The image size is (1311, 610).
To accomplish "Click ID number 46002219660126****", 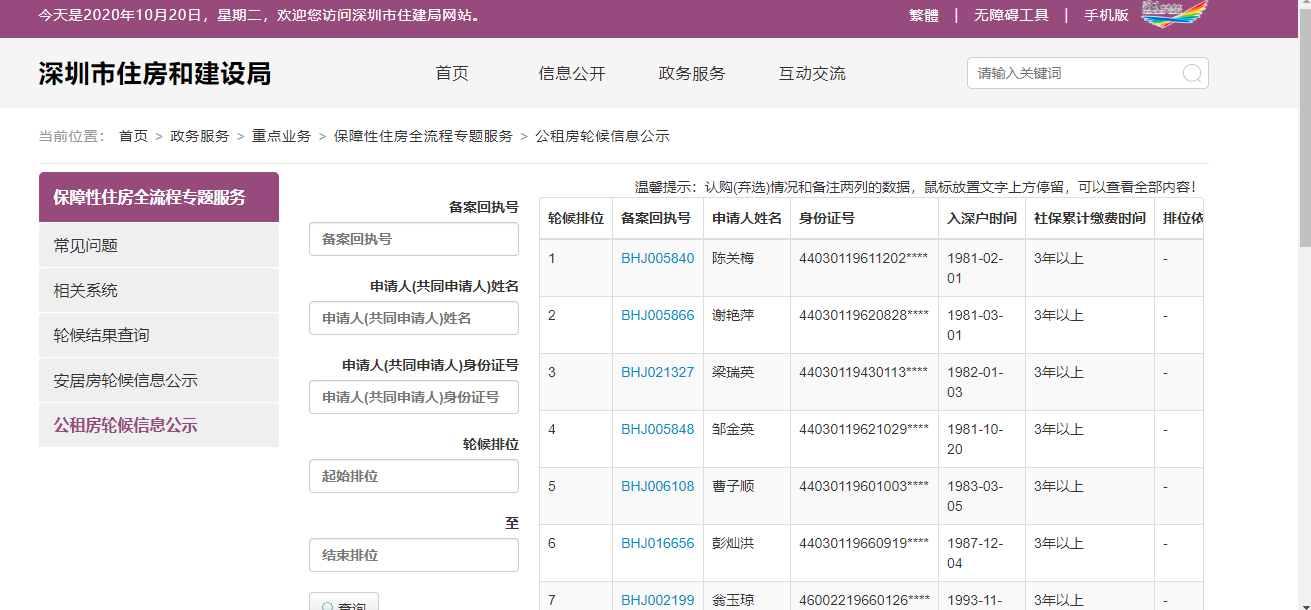I will click(864, 600).
